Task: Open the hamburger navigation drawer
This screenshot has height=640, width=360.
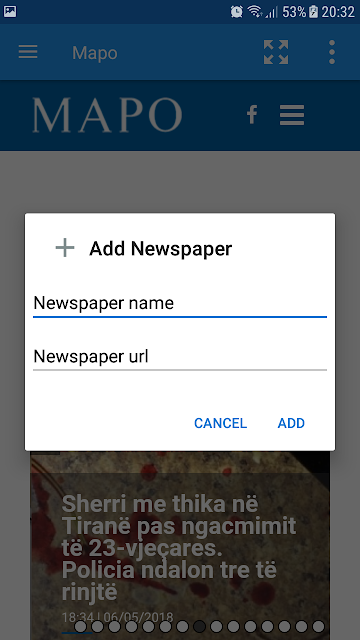Action: pos(28,52)
